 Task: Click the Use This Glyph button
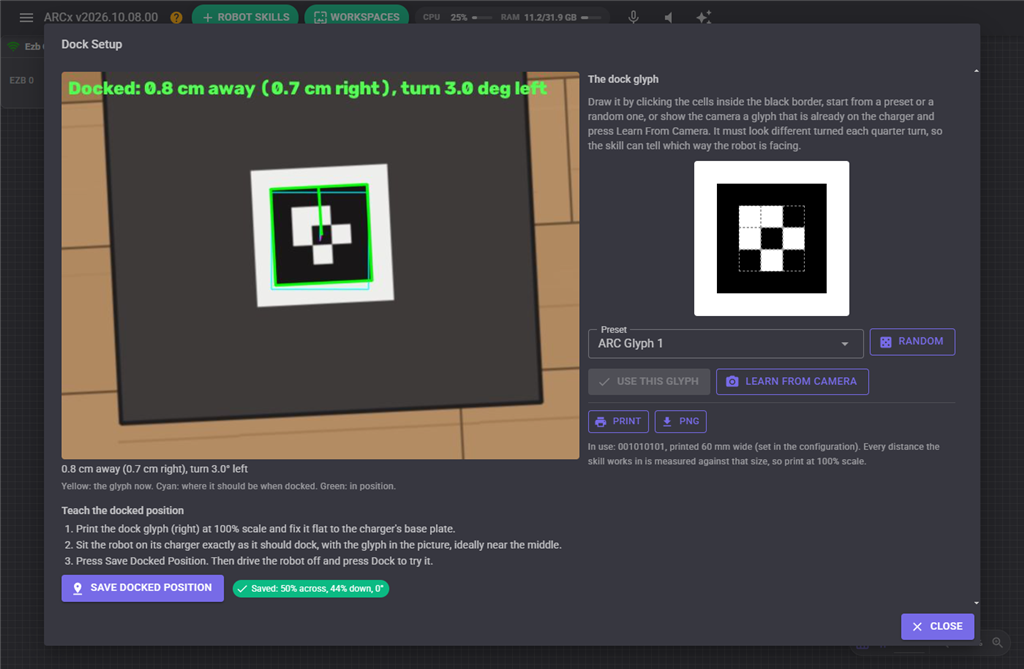click(x=649, y=382)
